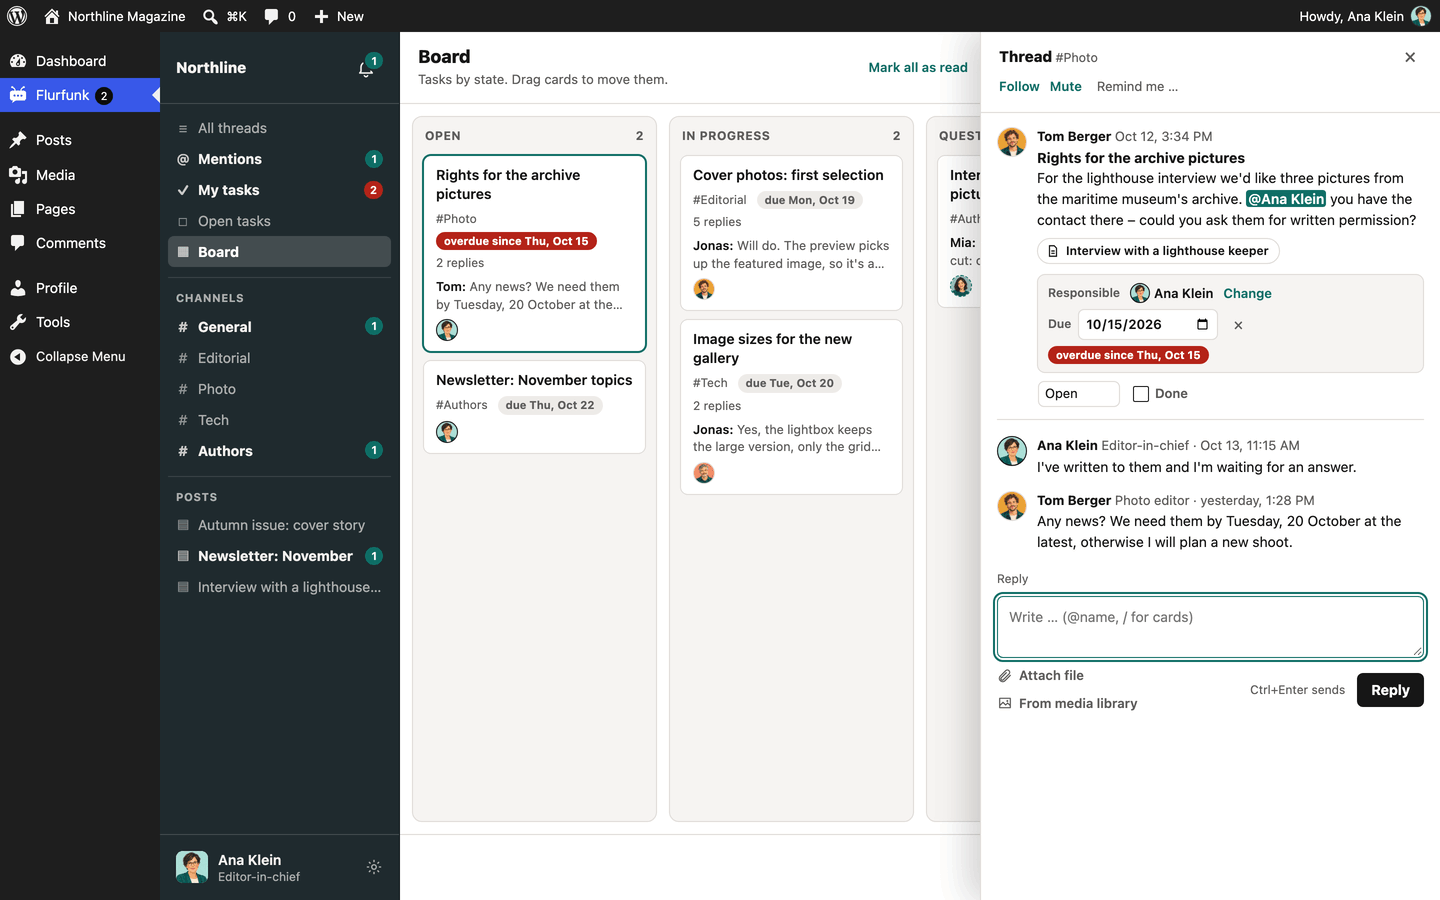Viewport: 1440px width, 900px height.
Task: Click Mark all as read
Action: pos(918,68)
